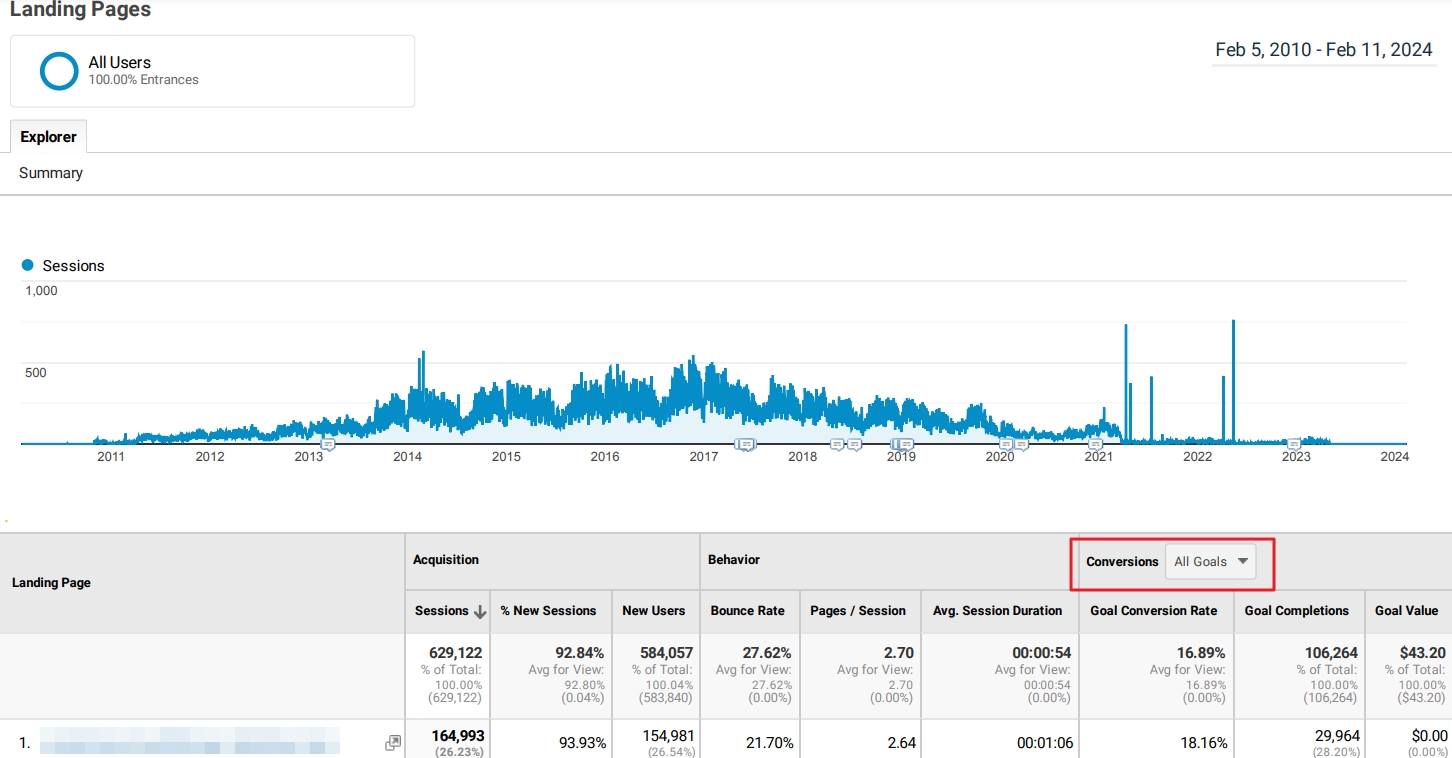
Task: Click the Landing Page column header
Action: coord(51,582)
